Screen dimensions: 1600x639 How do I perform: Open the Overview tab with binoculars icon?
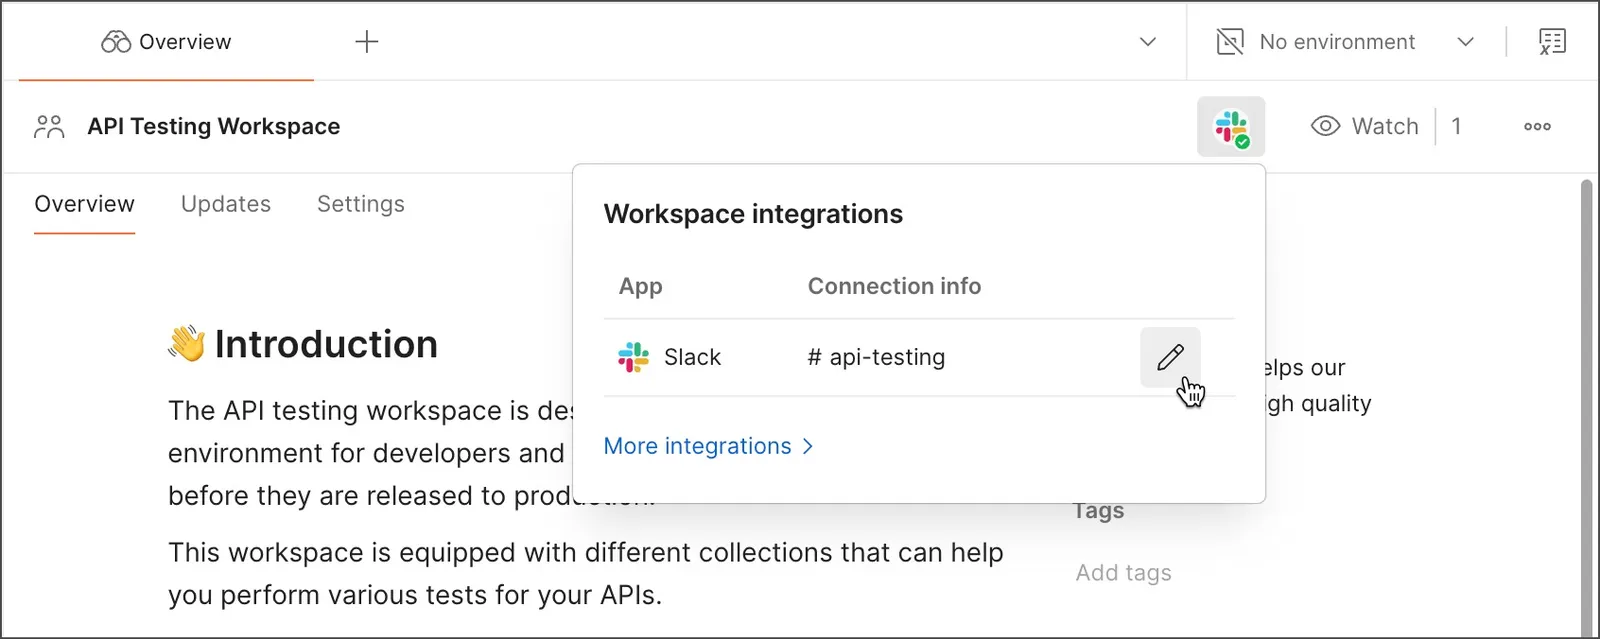[x=166, y=42]
